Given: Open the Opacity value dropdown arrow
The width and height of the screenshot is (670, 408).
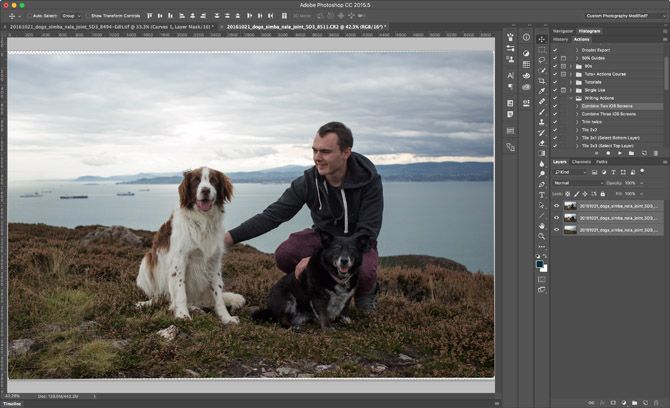Looking at the screenshot, I should point(642,183).
